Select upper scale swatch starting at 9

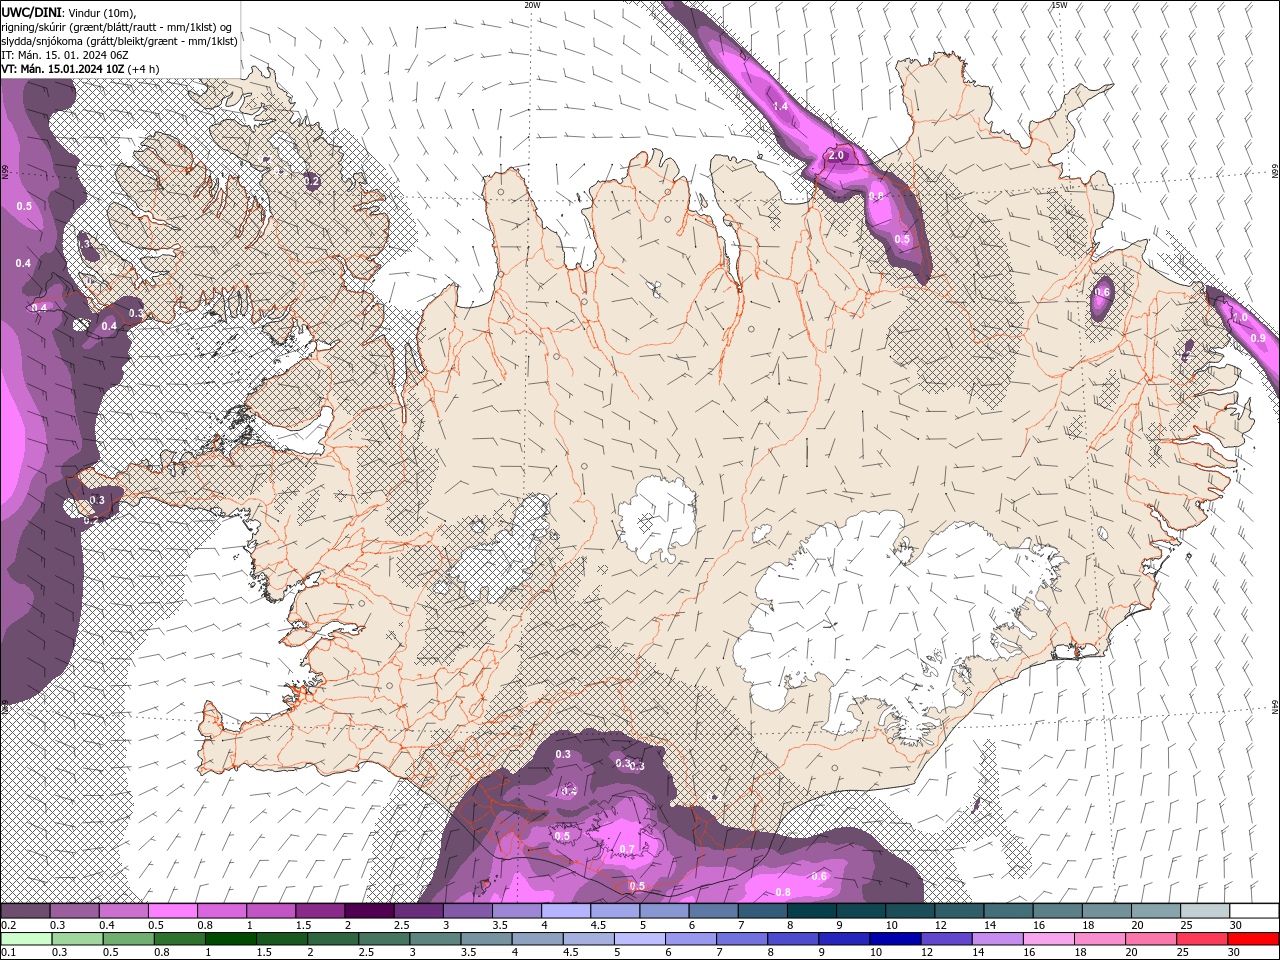click(860, 911)
